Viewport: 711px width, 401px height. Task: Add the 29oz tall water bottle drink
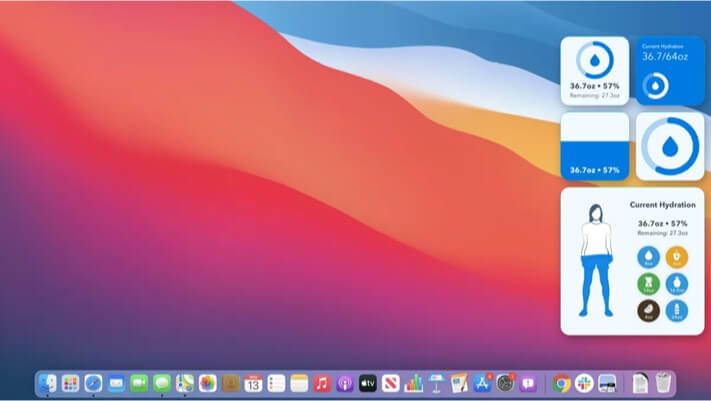click(x=677, y=311)
